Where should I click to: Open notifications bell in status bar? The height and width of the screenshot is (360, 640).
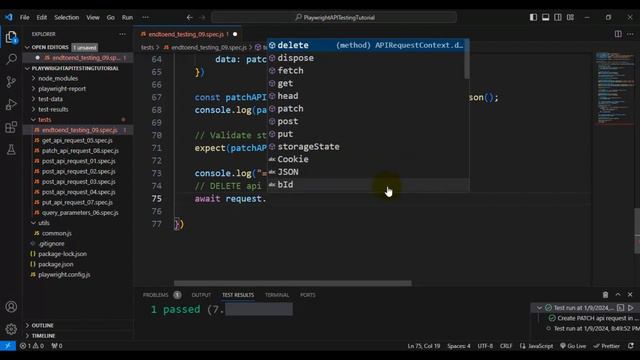click(x=631, y=346)
